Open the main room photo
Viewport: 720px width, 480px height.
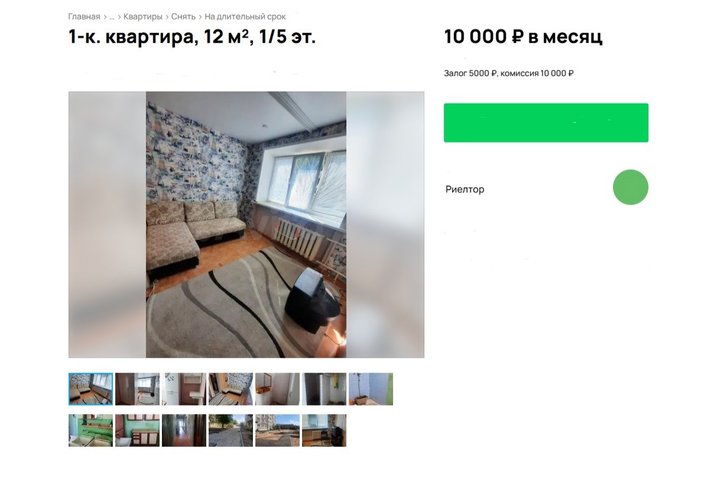tap(246, 225)
